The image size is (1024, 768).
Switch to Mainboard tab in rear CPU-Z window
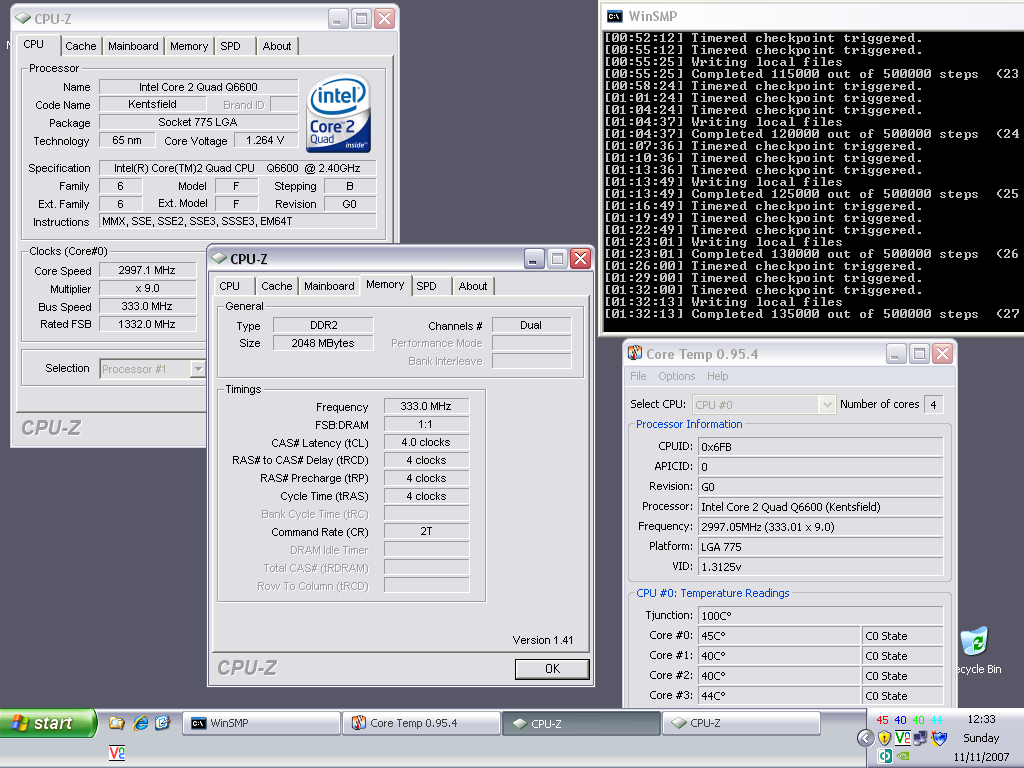coord(133,46)
